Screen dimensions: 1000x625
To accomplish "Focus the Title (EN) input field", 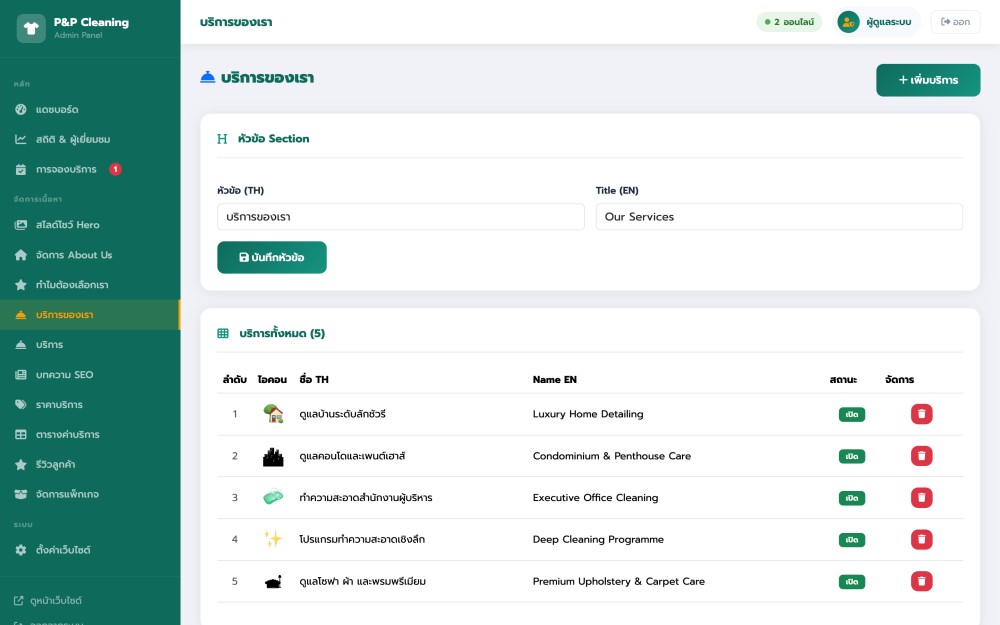I will coord(778,217).
